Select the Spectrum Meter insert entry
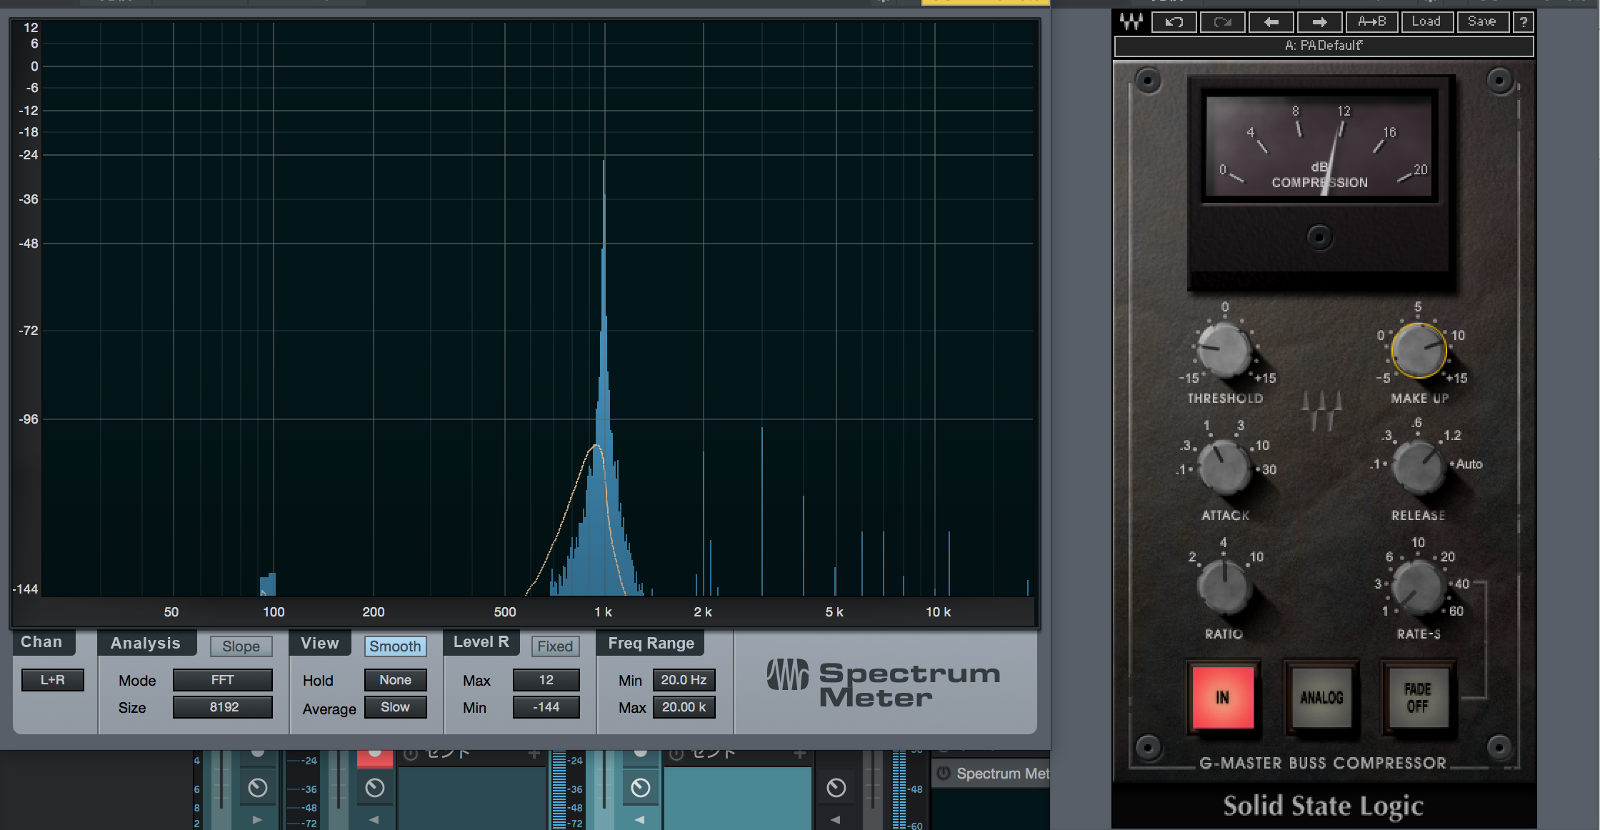The width and height of the screenshot is (1600, 830). 991,773
